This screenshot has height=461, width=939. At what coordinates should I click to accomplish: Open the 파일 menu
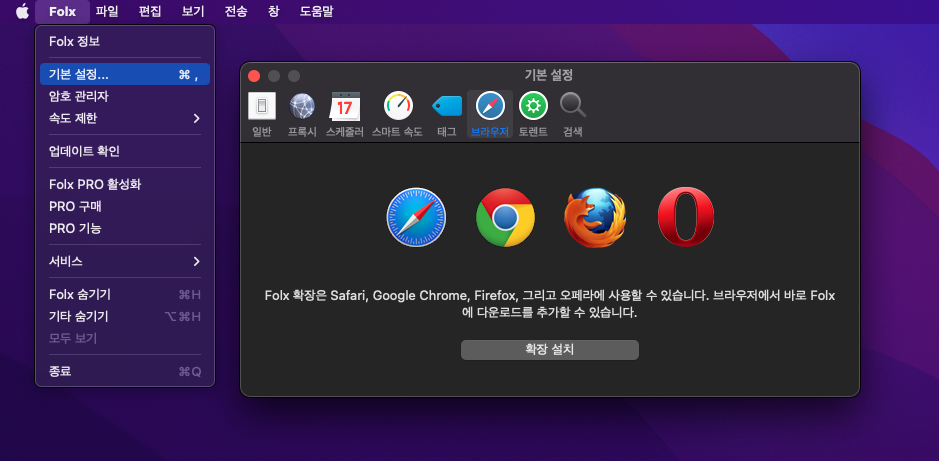point(107,11)
